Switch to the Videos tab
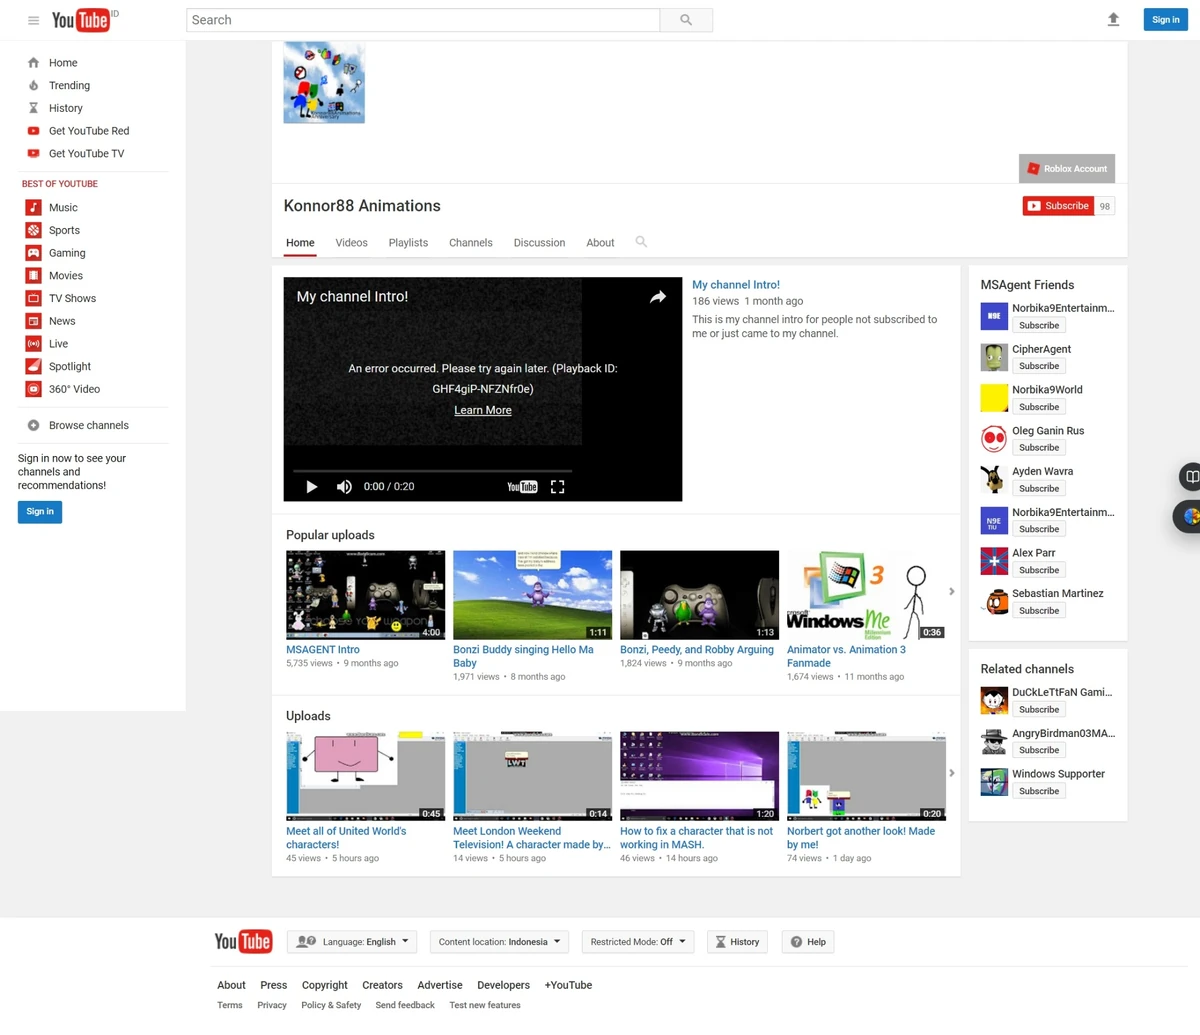The height and width of the screenshot is (1035, 1200). [351, 242]
